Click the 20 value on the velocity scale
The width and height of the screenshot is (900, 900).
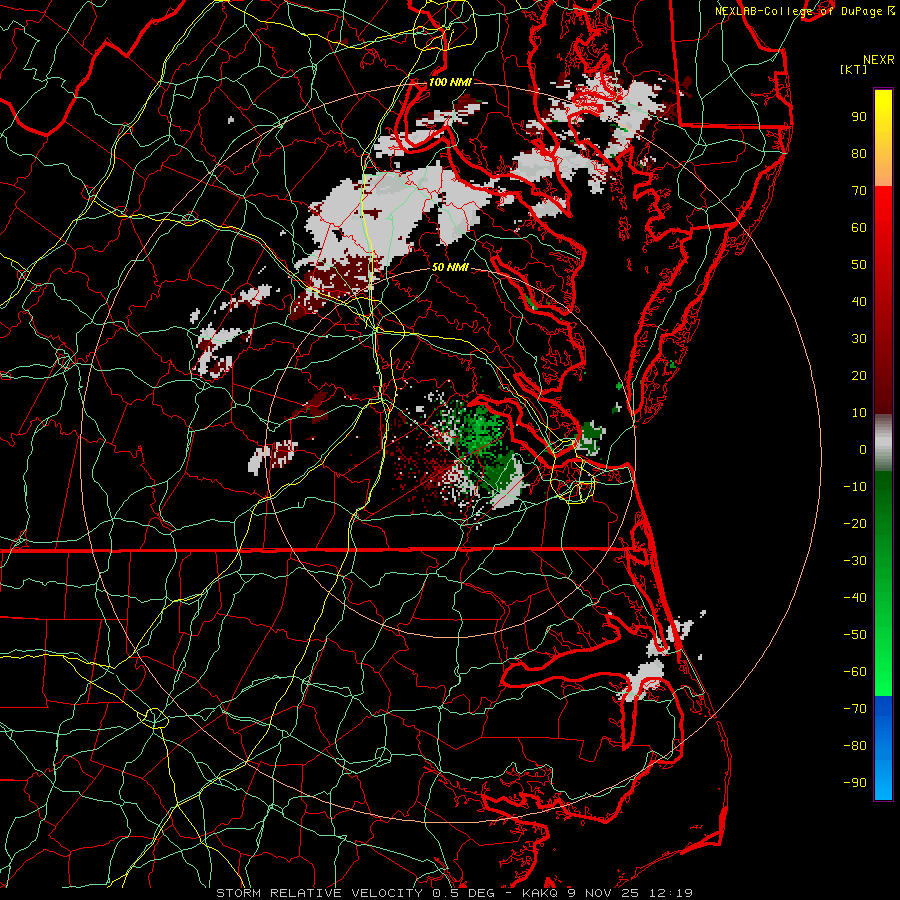coord(859,375)
